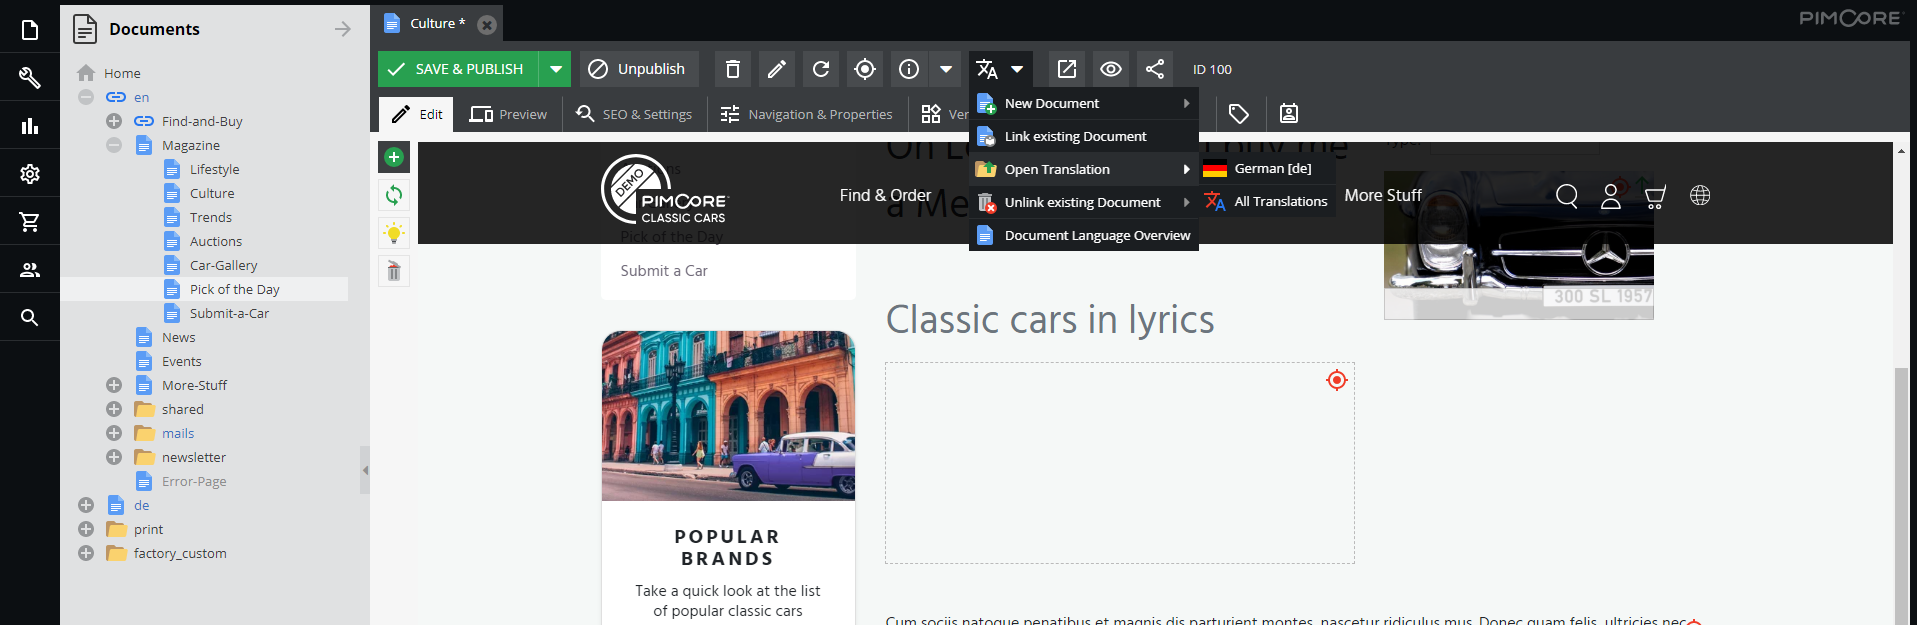
Task: Click the Save & Publish button
Action: (458, 69)
